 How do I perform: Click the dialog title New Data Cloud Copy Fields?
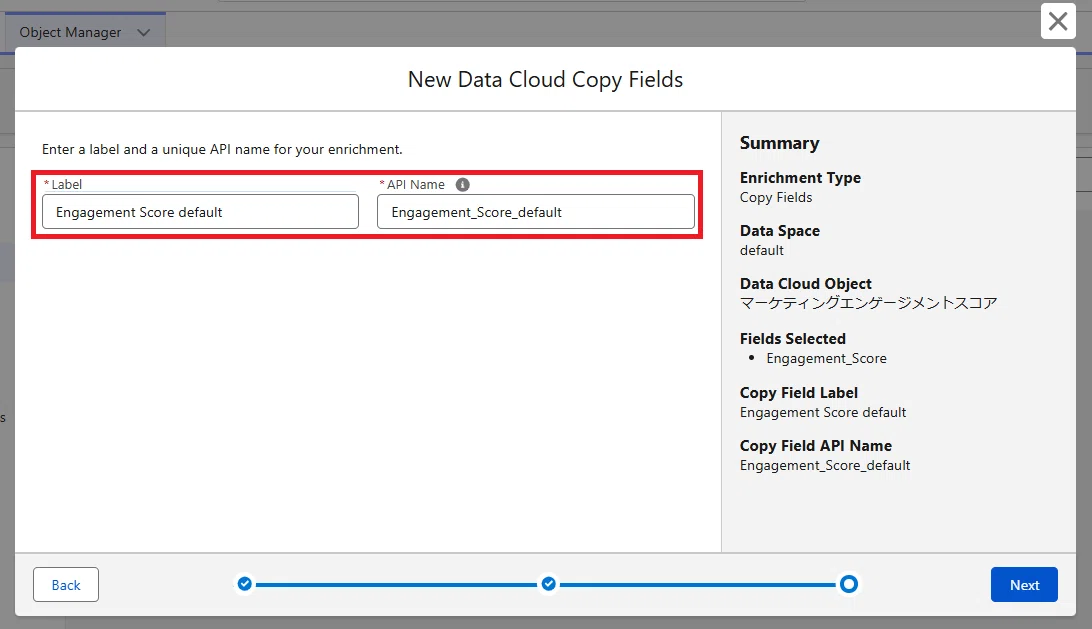point(545,79)
